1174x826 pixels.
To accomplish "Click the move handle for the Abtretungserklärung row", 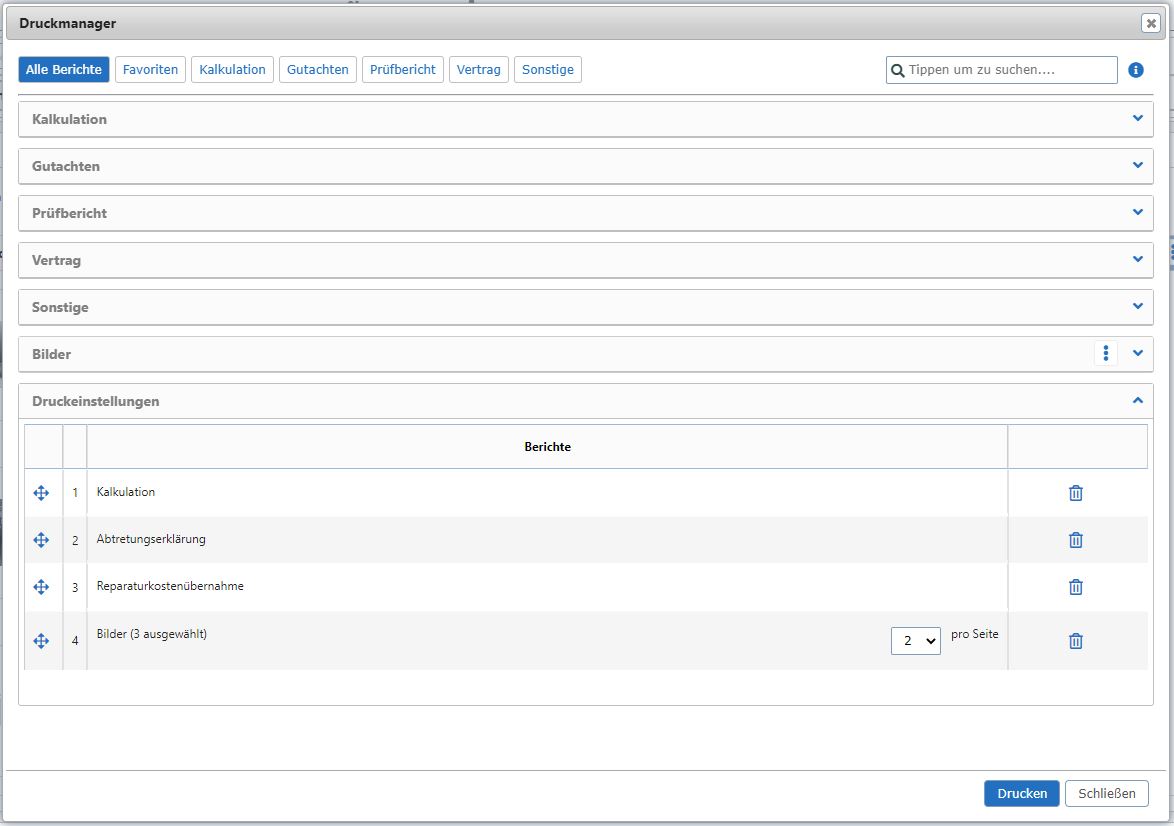I will pyautogui.click(x=41, y=540).
